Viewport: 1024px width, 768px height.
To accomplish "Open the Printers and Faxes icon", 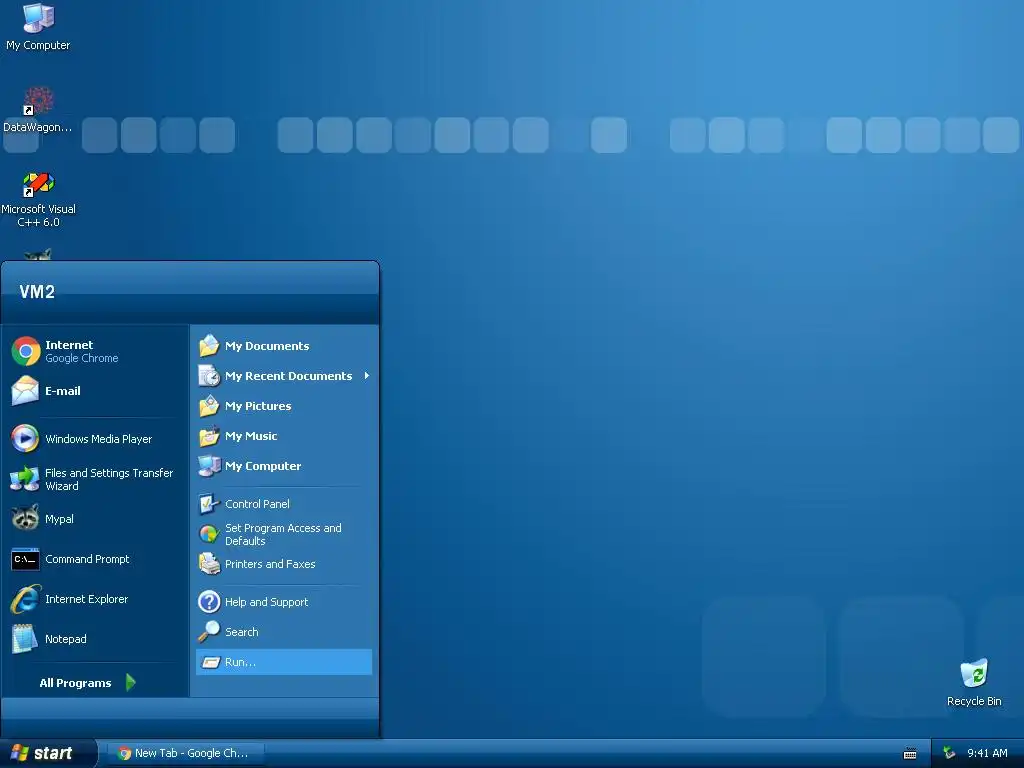I will click(x=209, y=564).
